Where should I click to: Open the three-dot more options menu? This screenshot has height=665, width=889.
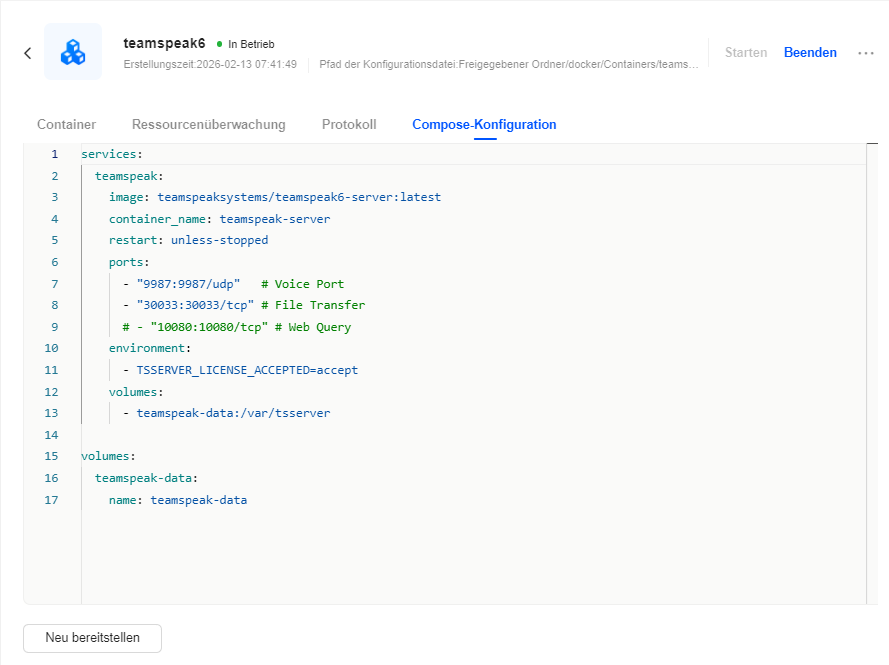pyautogui.click(x=866, y=53)
